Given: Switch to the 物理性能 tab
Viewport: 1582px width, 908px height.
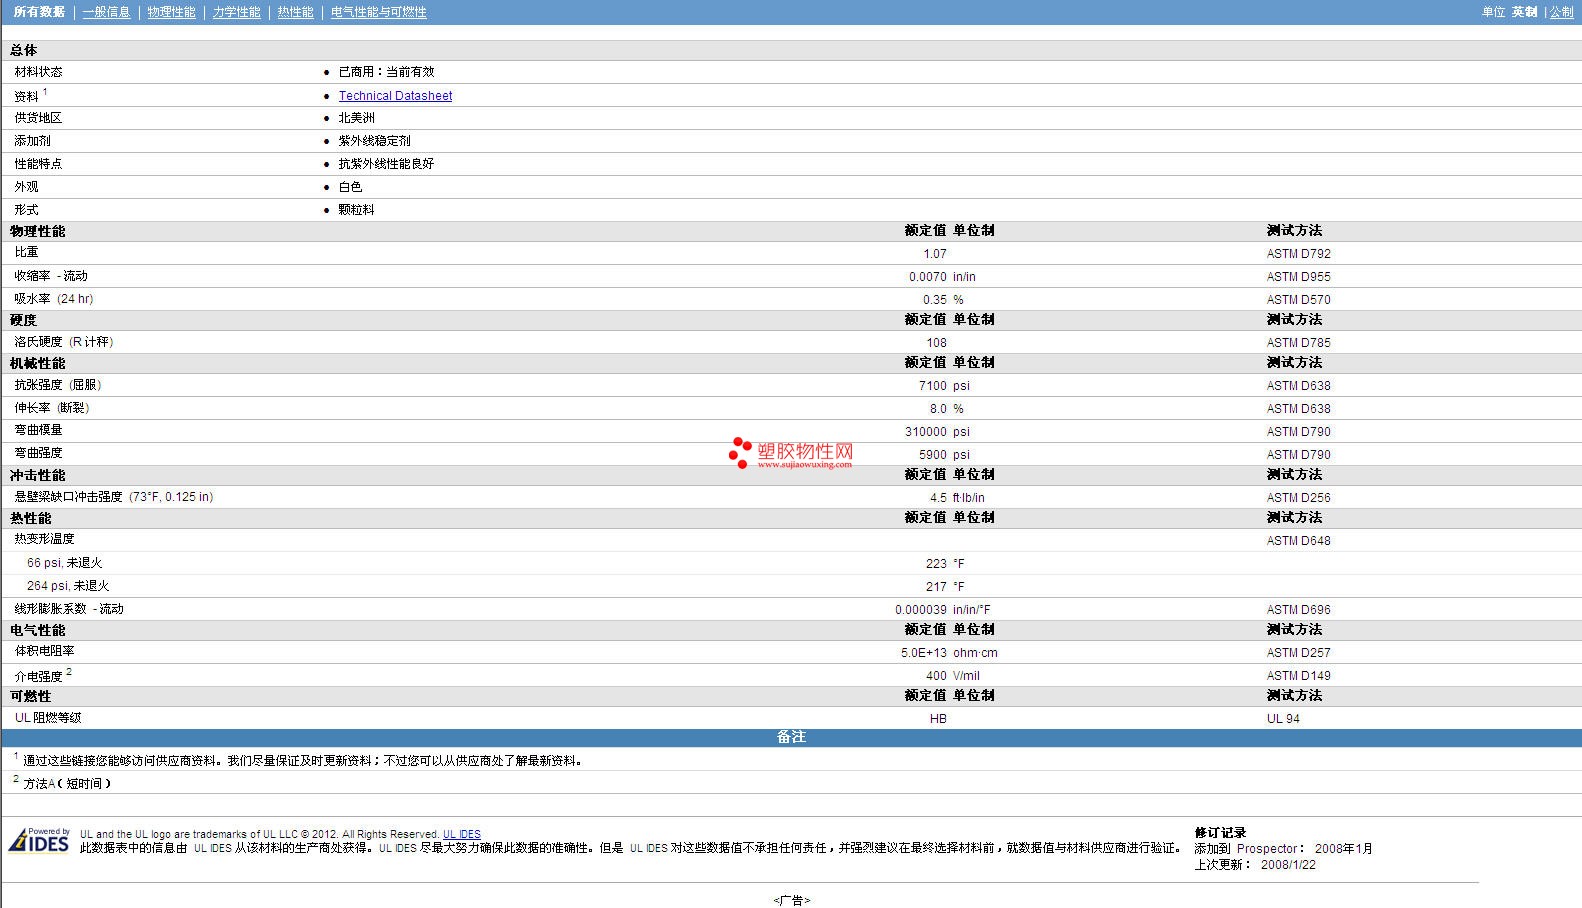Looking at the screenshot, I should pos(171,12).
